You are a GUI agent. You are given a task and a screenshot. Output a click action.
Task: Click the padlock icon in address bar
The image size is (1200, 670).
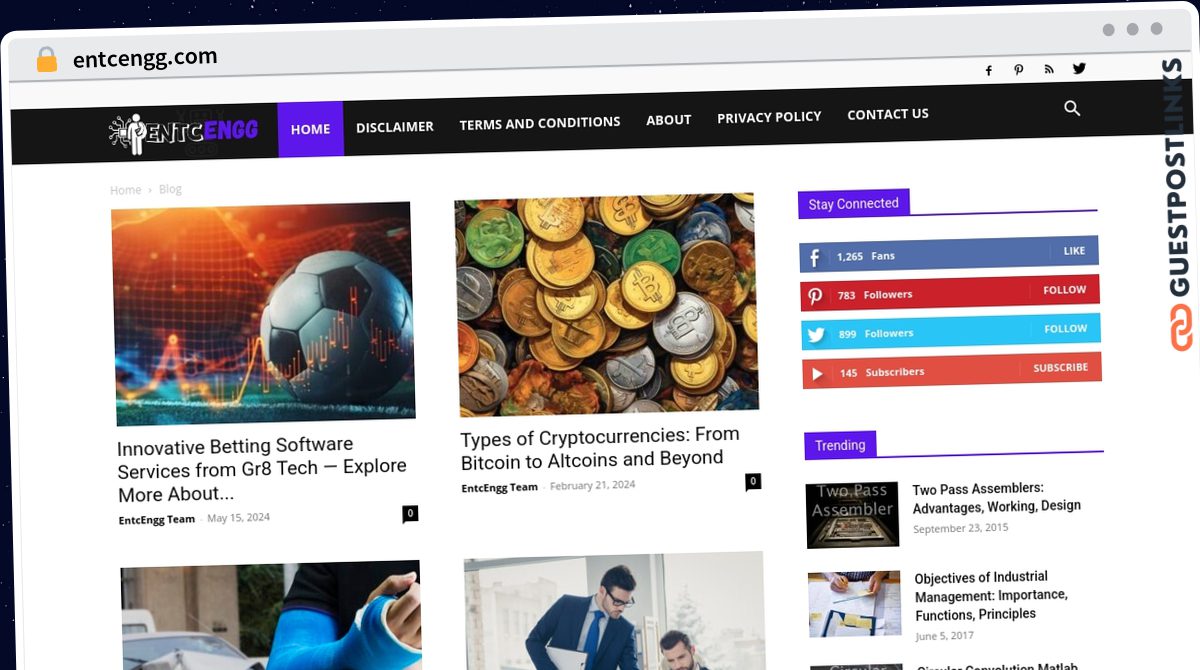tap(47, 60)
